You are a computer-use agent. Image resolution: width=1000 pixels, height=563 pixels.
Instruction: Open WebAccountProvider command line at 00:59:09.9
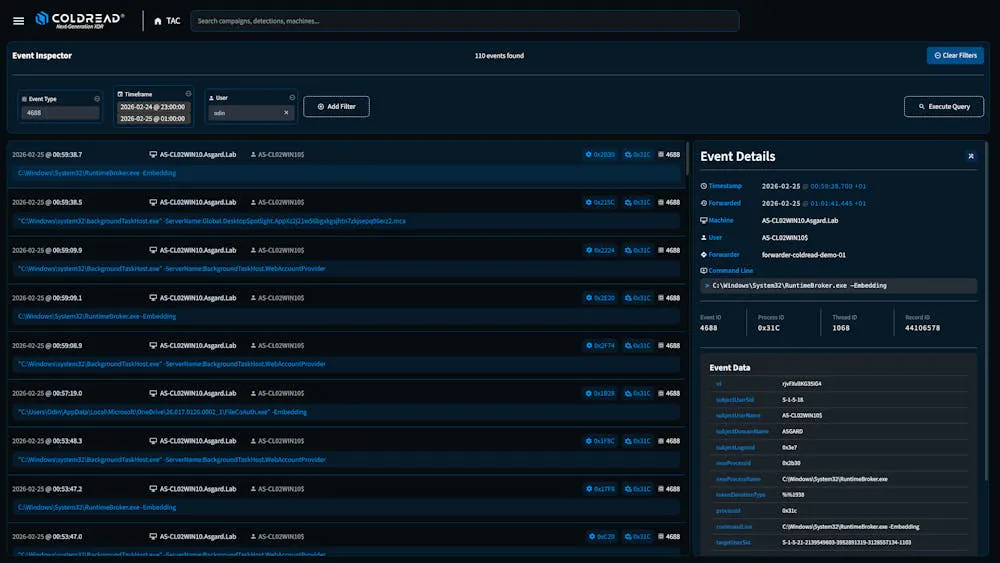(346, 268)
